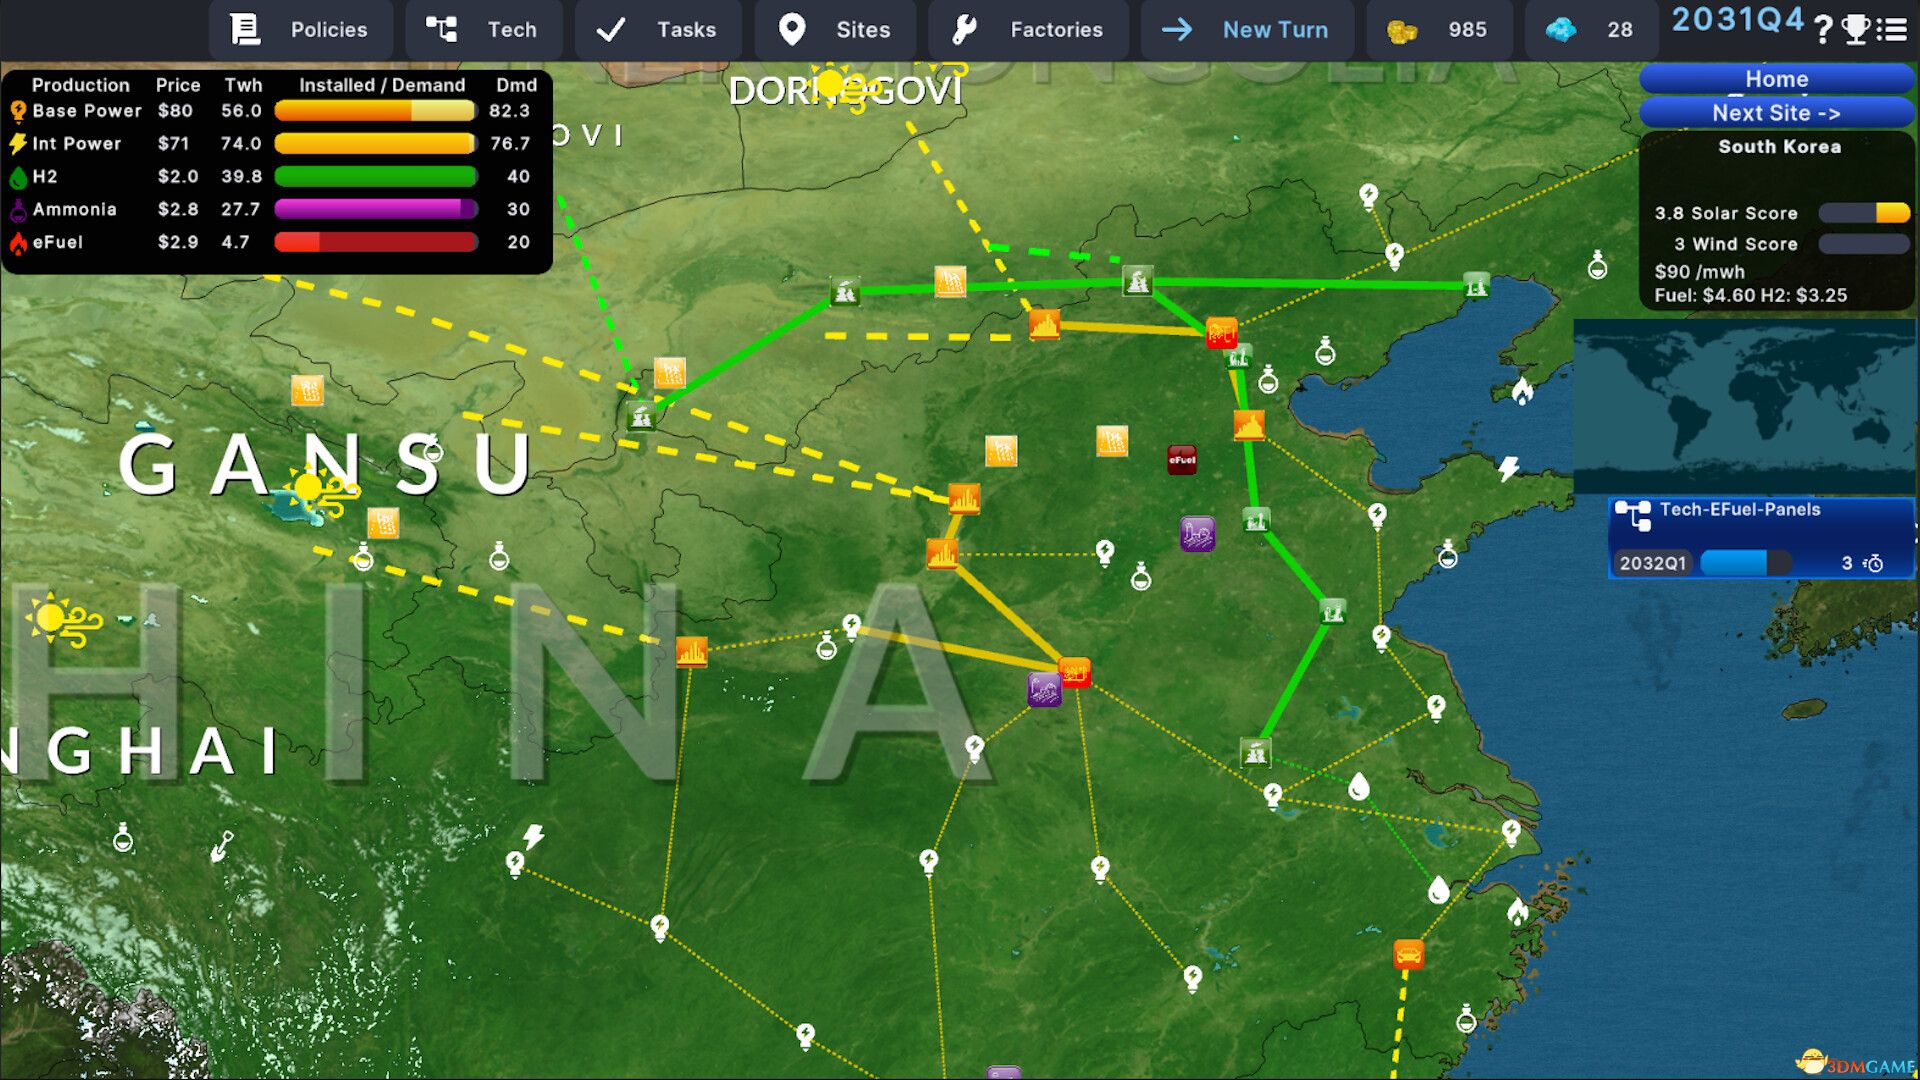Click the Solar Score bar for South Korea

[x=1863, y=213]
